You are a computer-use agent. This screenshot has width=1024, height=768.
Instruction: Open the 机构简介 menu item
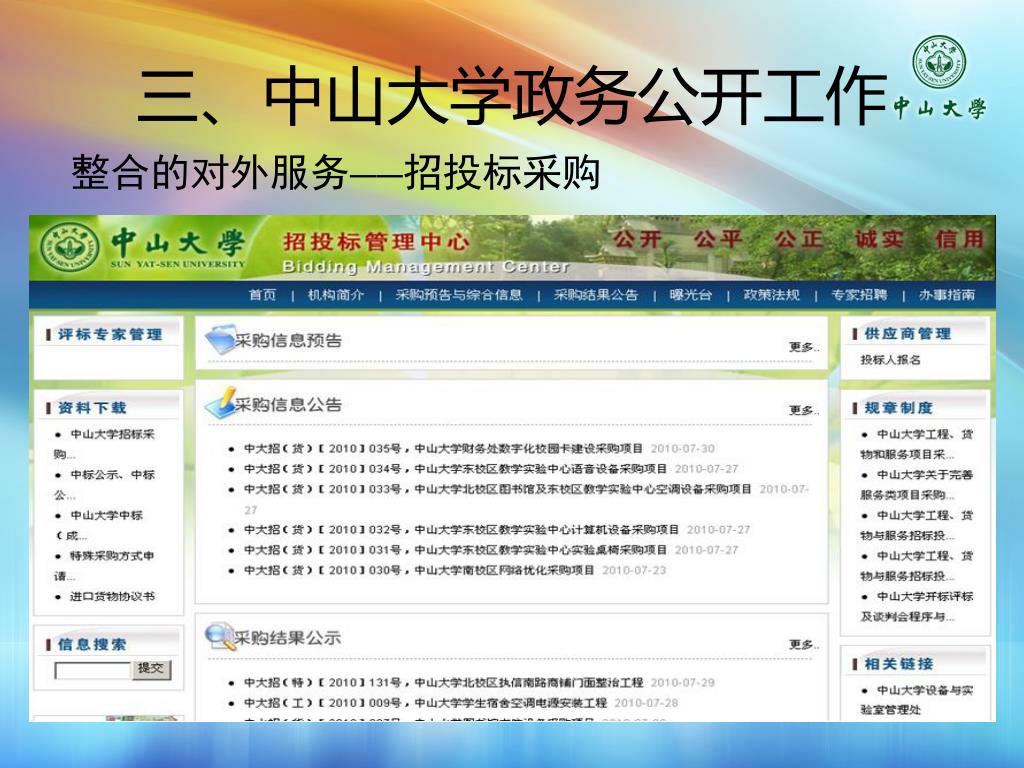pyautogui.click(x=336, y=295)
